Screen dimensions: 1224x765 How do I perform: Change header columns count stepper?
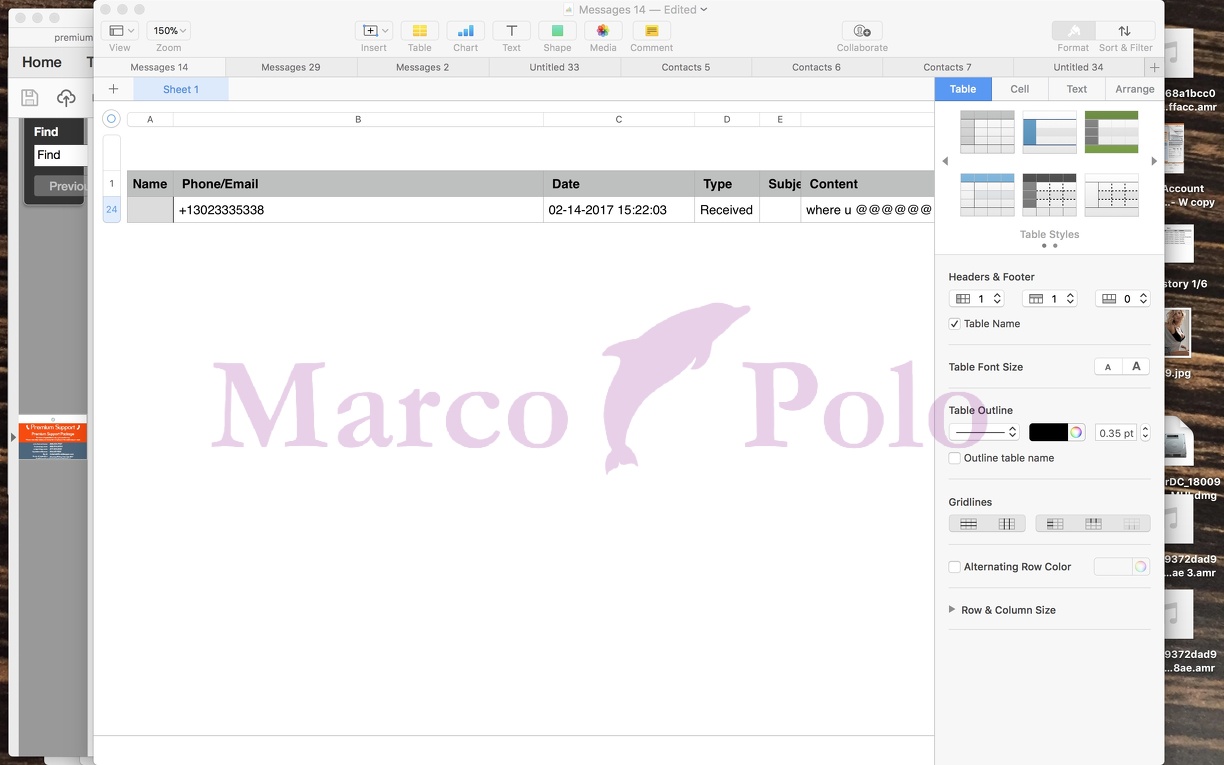click(997, 299)
